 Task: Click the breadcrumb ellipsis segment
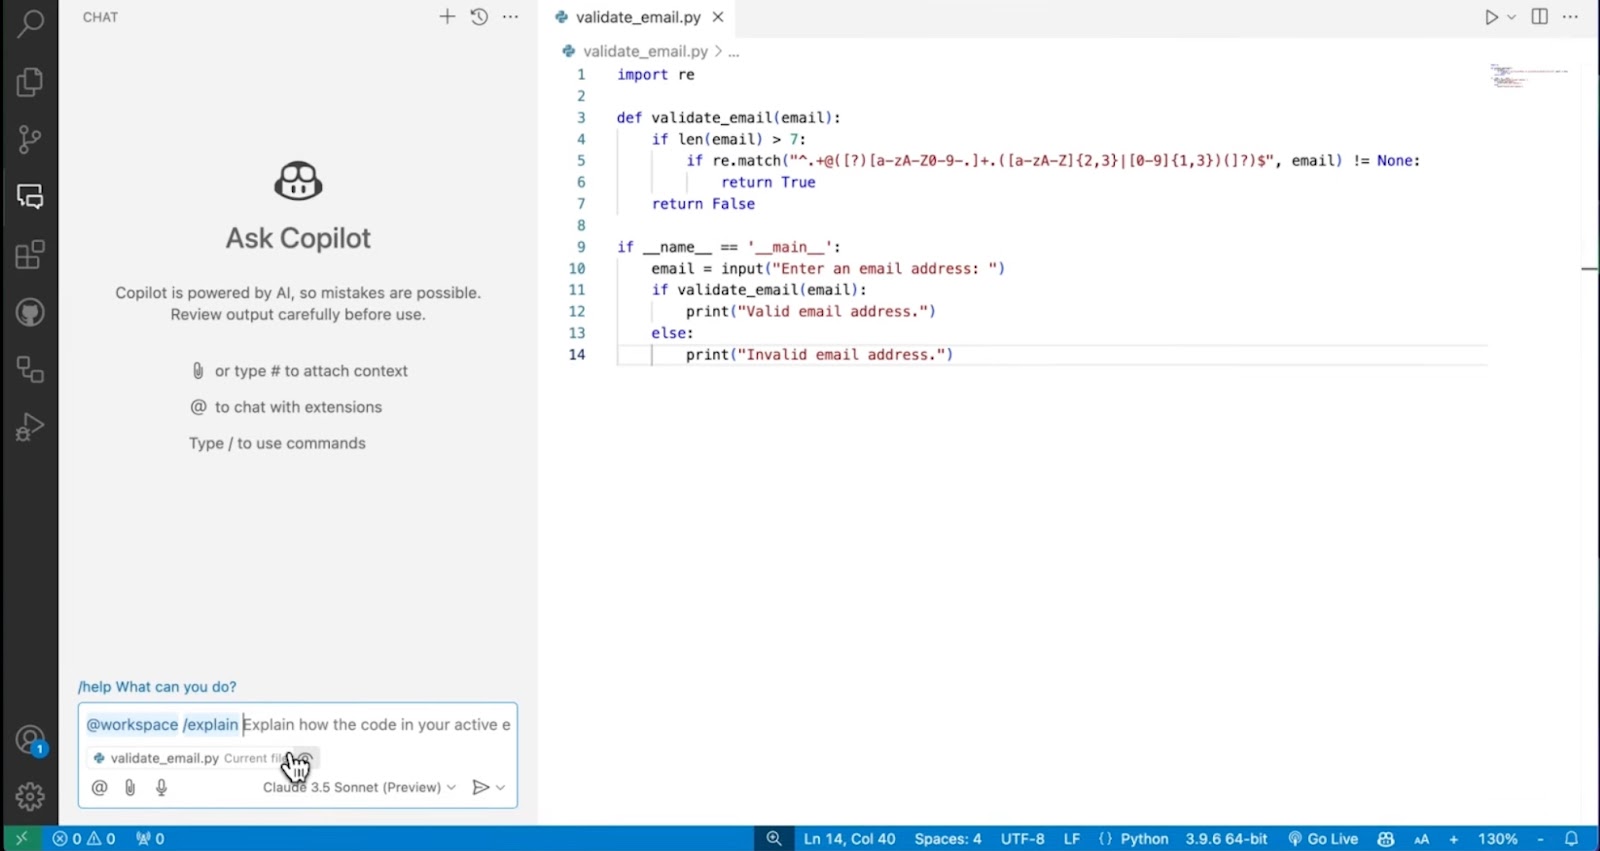(734, 51)
